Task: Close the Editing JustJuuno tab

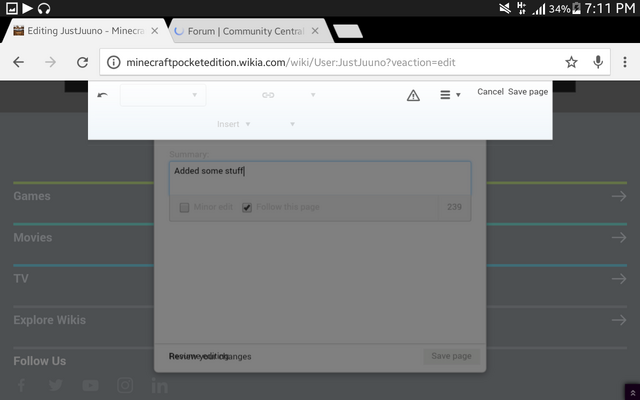Action: coord(155,31)
